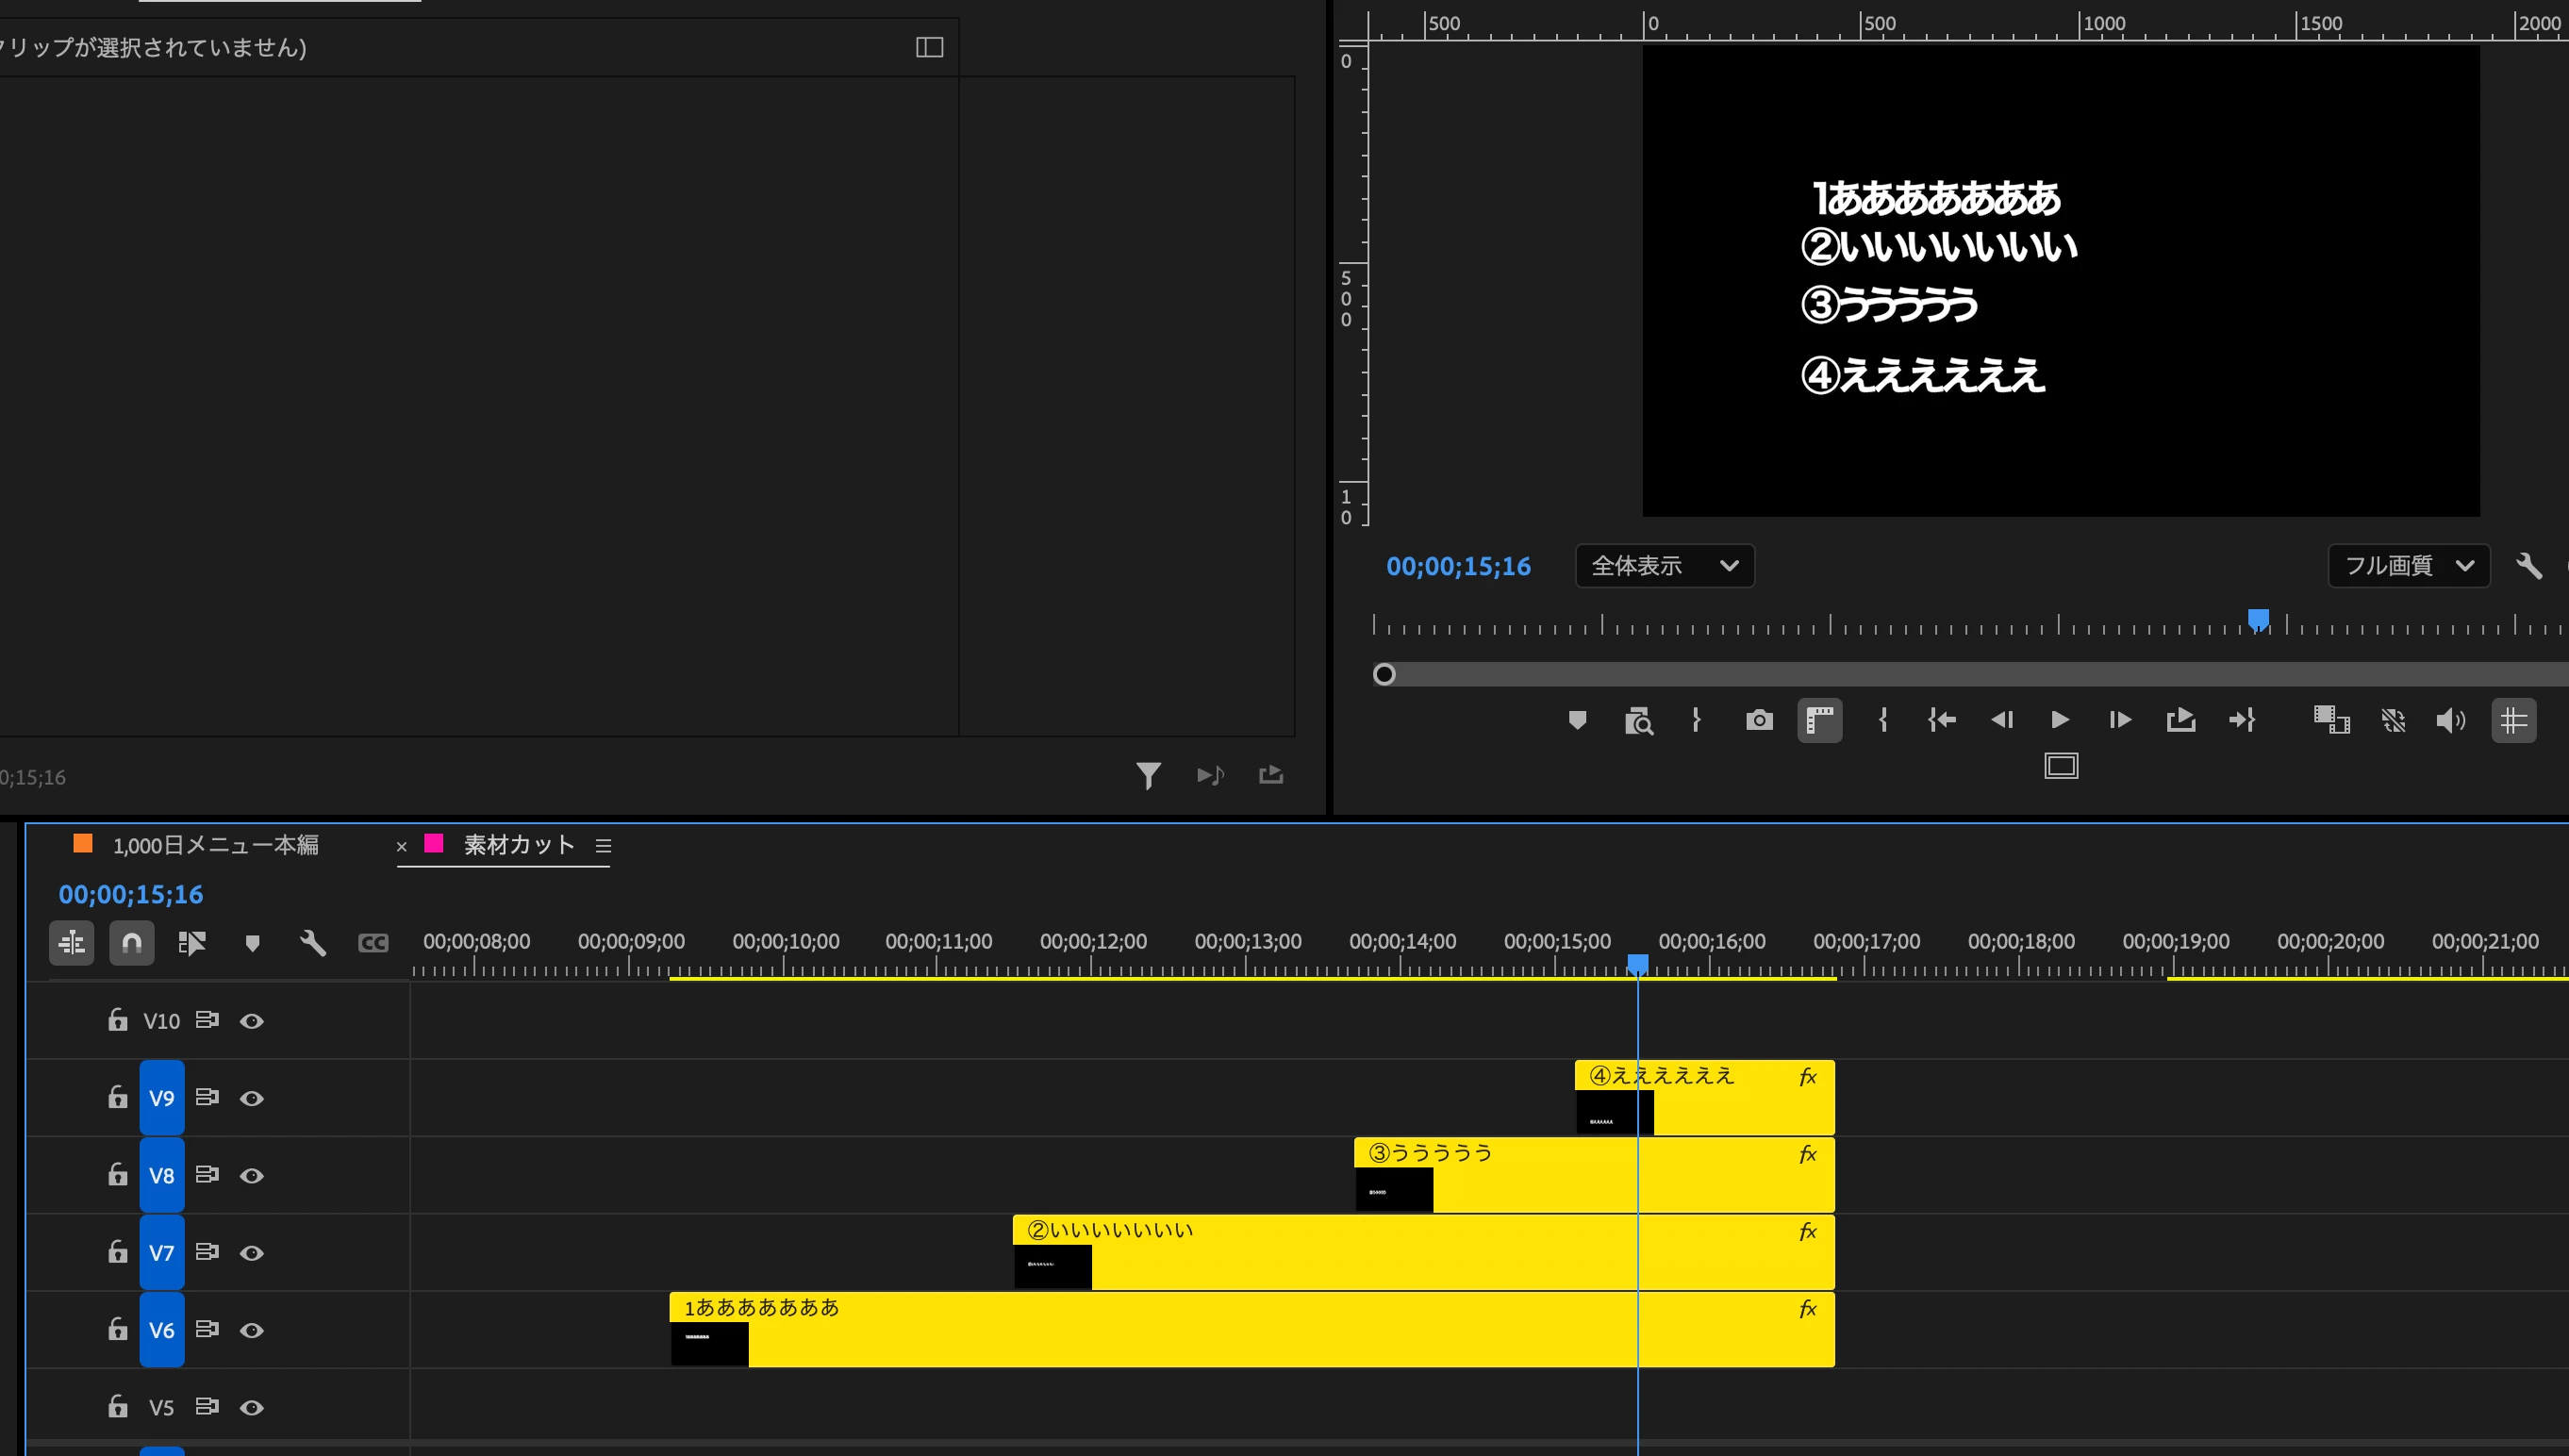The width and height of the screenshot is (2569, 1456).
Task: Toggle V10 track visibility eye
Action: (252, 1021)
